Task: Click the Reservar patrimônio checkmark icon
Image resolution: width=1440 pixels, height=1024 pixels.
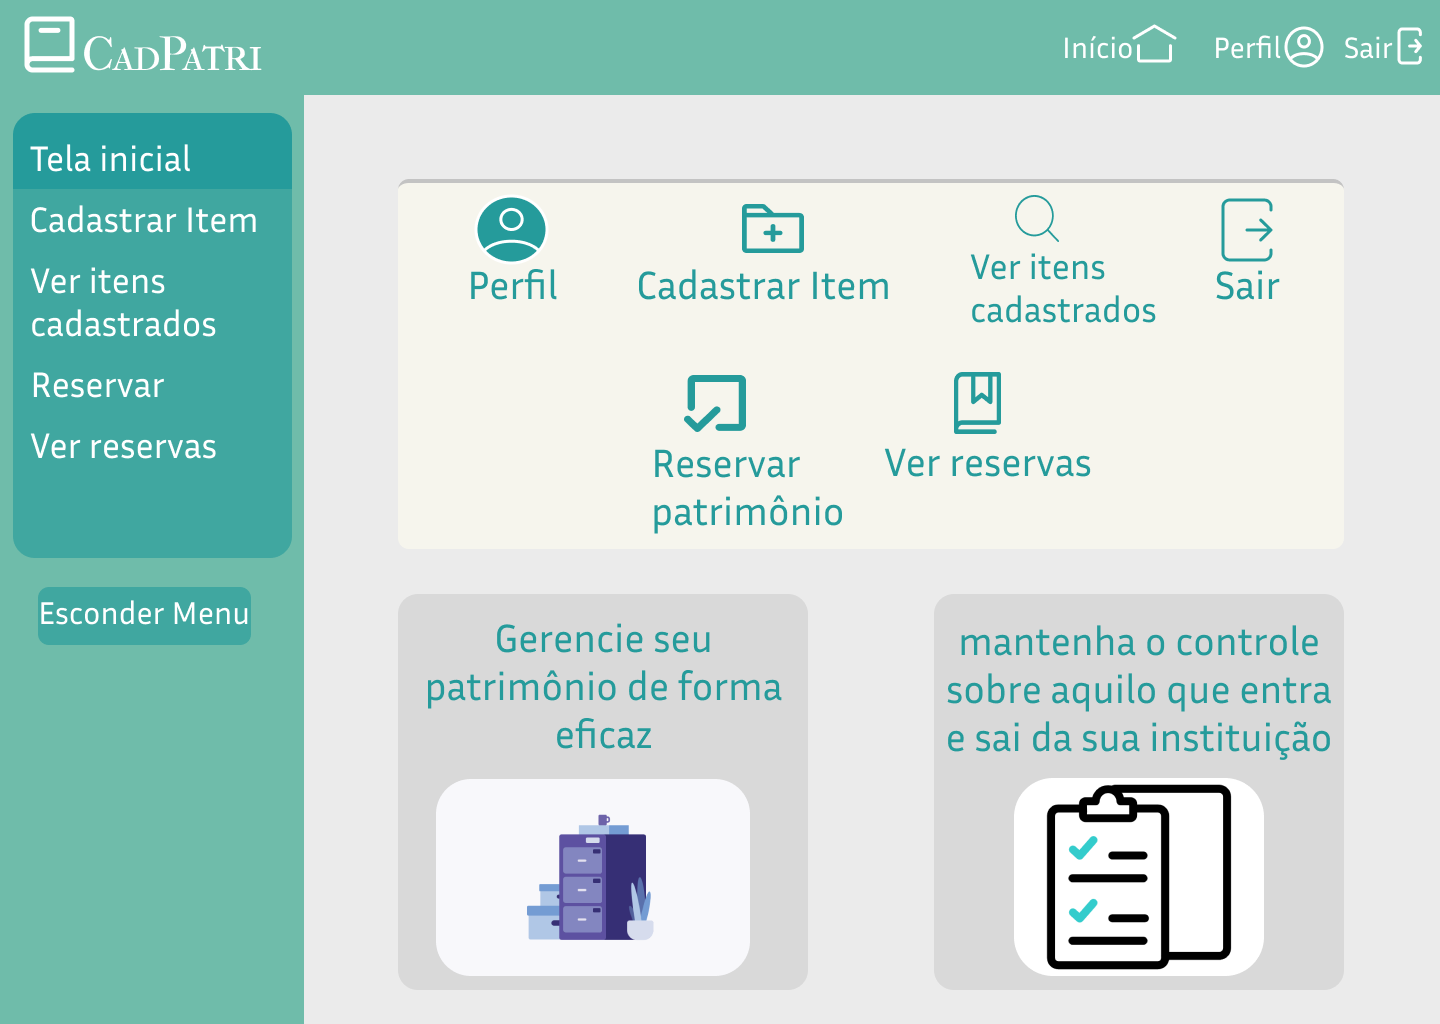Action: pyautogui.click(x=715, y=403)
